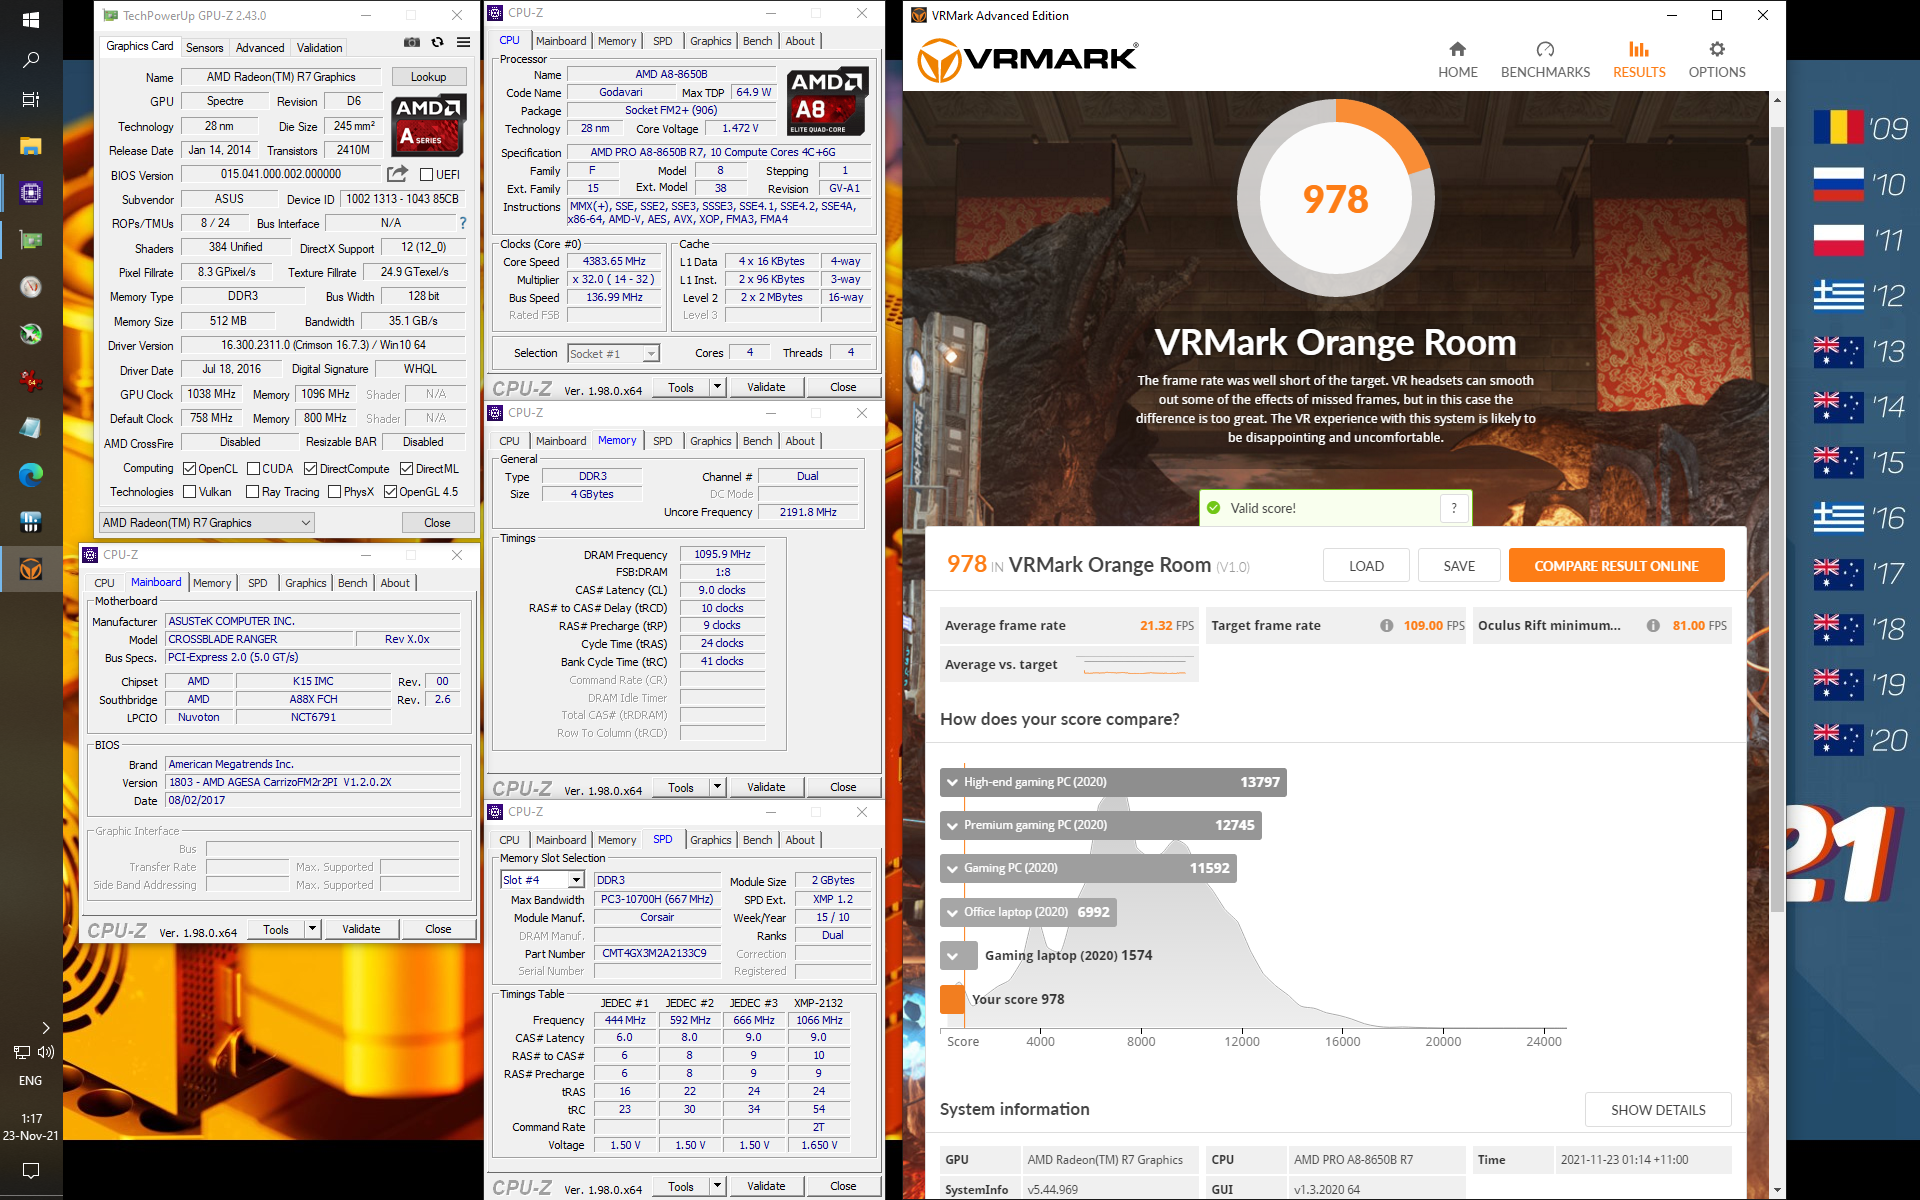
Task: Show hidden tray icons chevron
Action: pos(45,1028)
